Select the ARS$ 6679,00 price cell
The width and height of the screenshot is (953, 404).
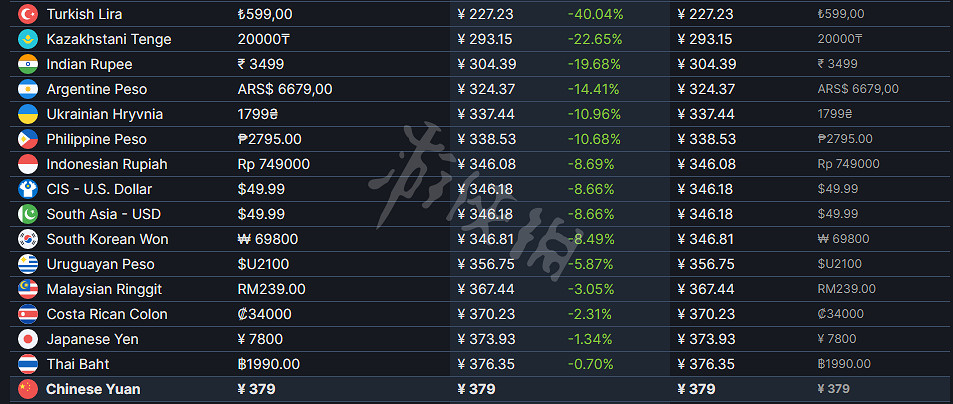[x=285, y=89]
